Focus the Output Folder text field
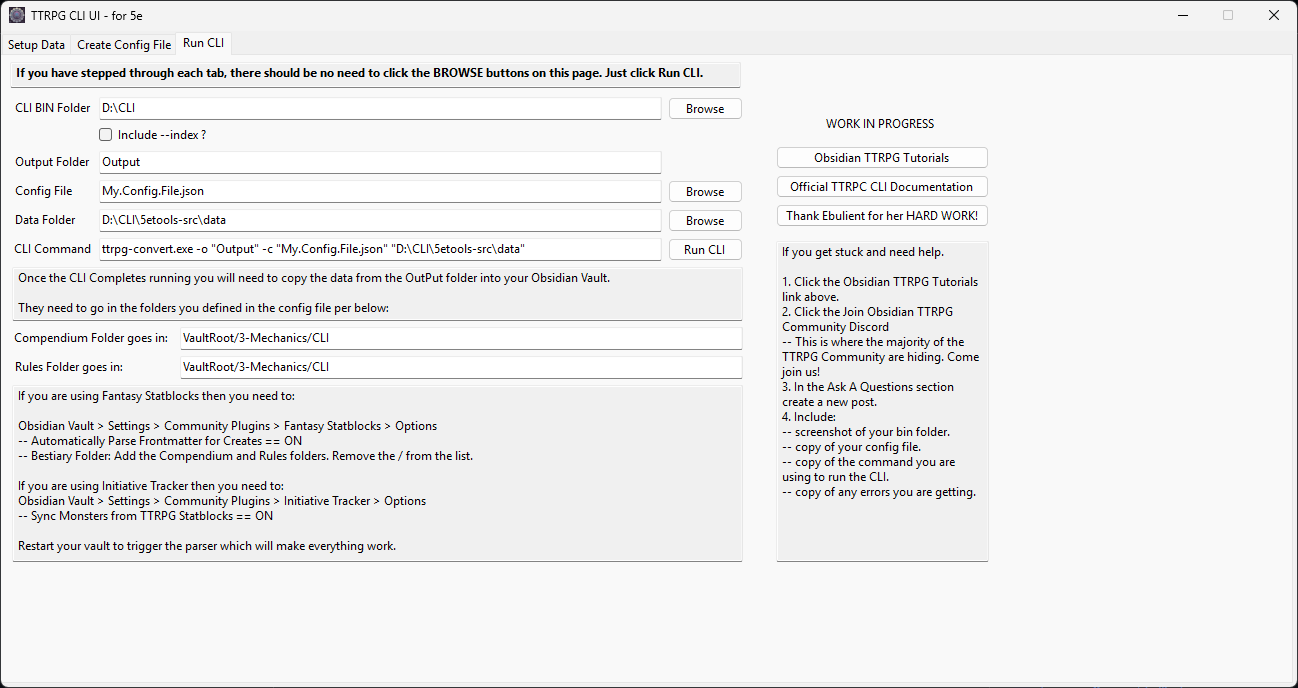 380,163
